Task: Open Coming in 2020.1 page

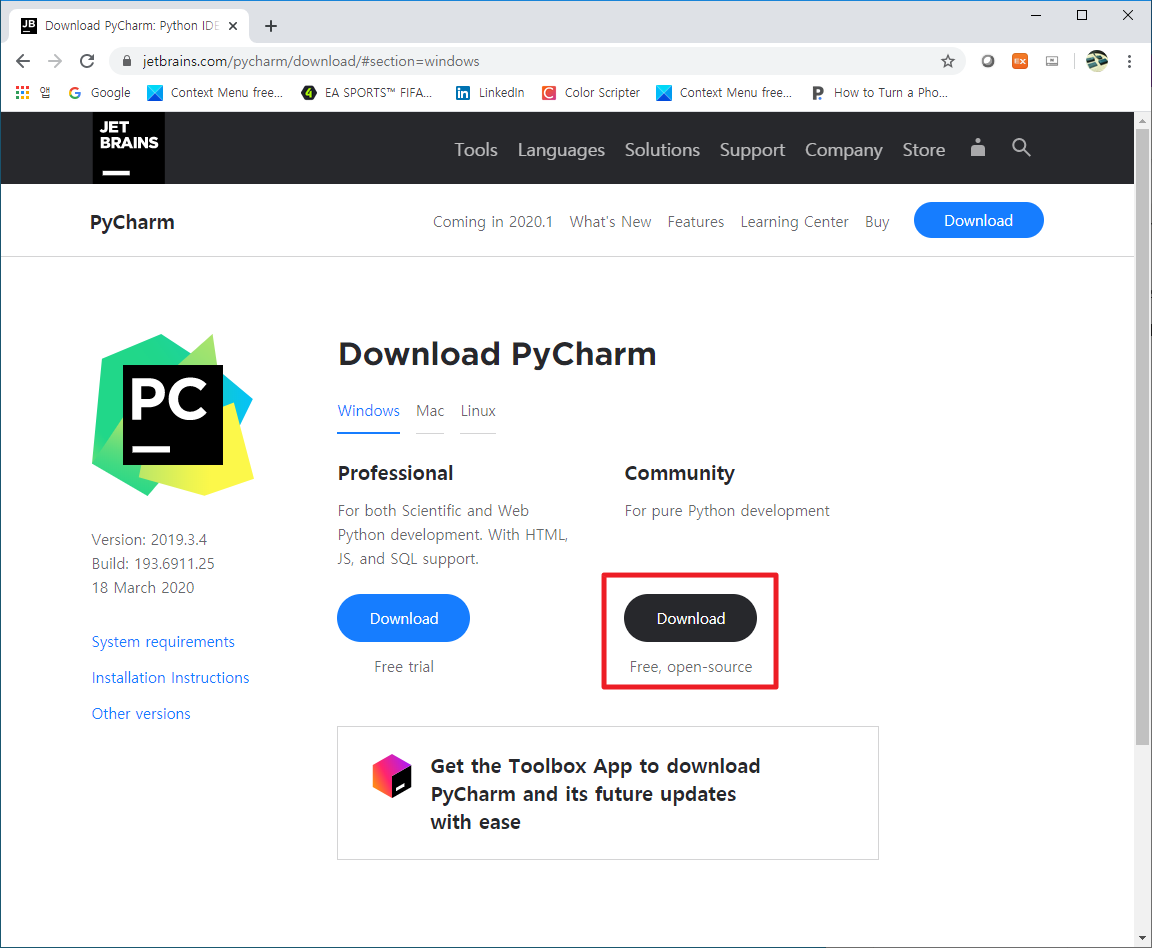Action: (492, 221)
